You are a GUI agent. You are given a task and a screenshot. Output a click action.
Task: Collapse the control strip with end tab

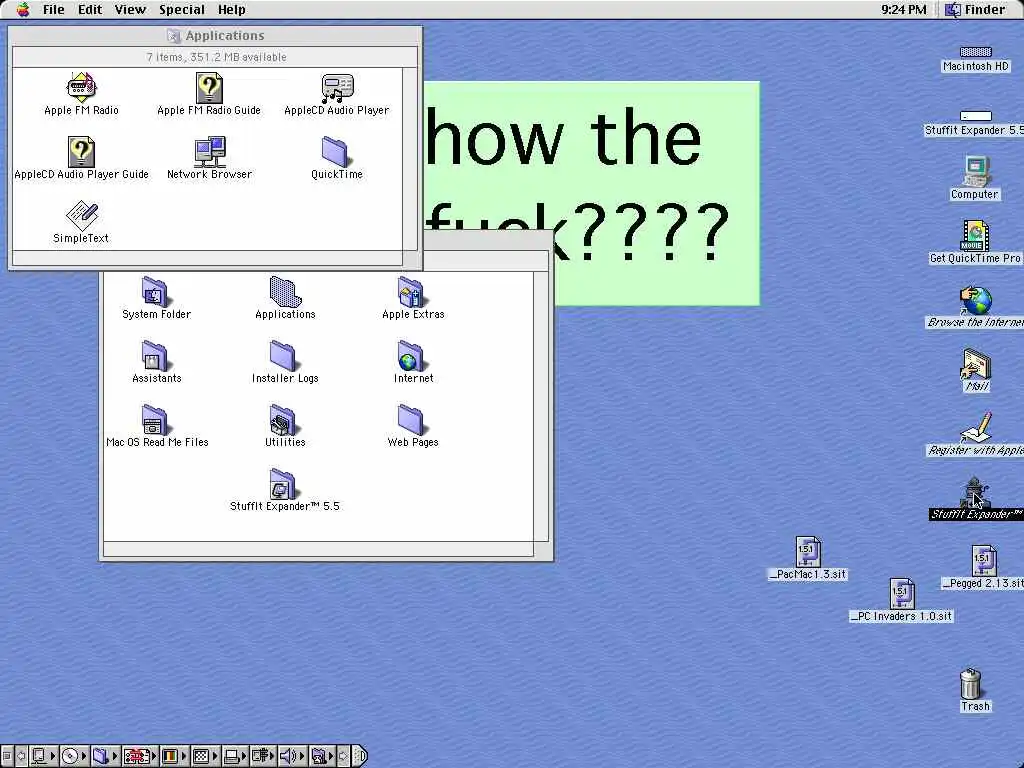pos(360,756)
